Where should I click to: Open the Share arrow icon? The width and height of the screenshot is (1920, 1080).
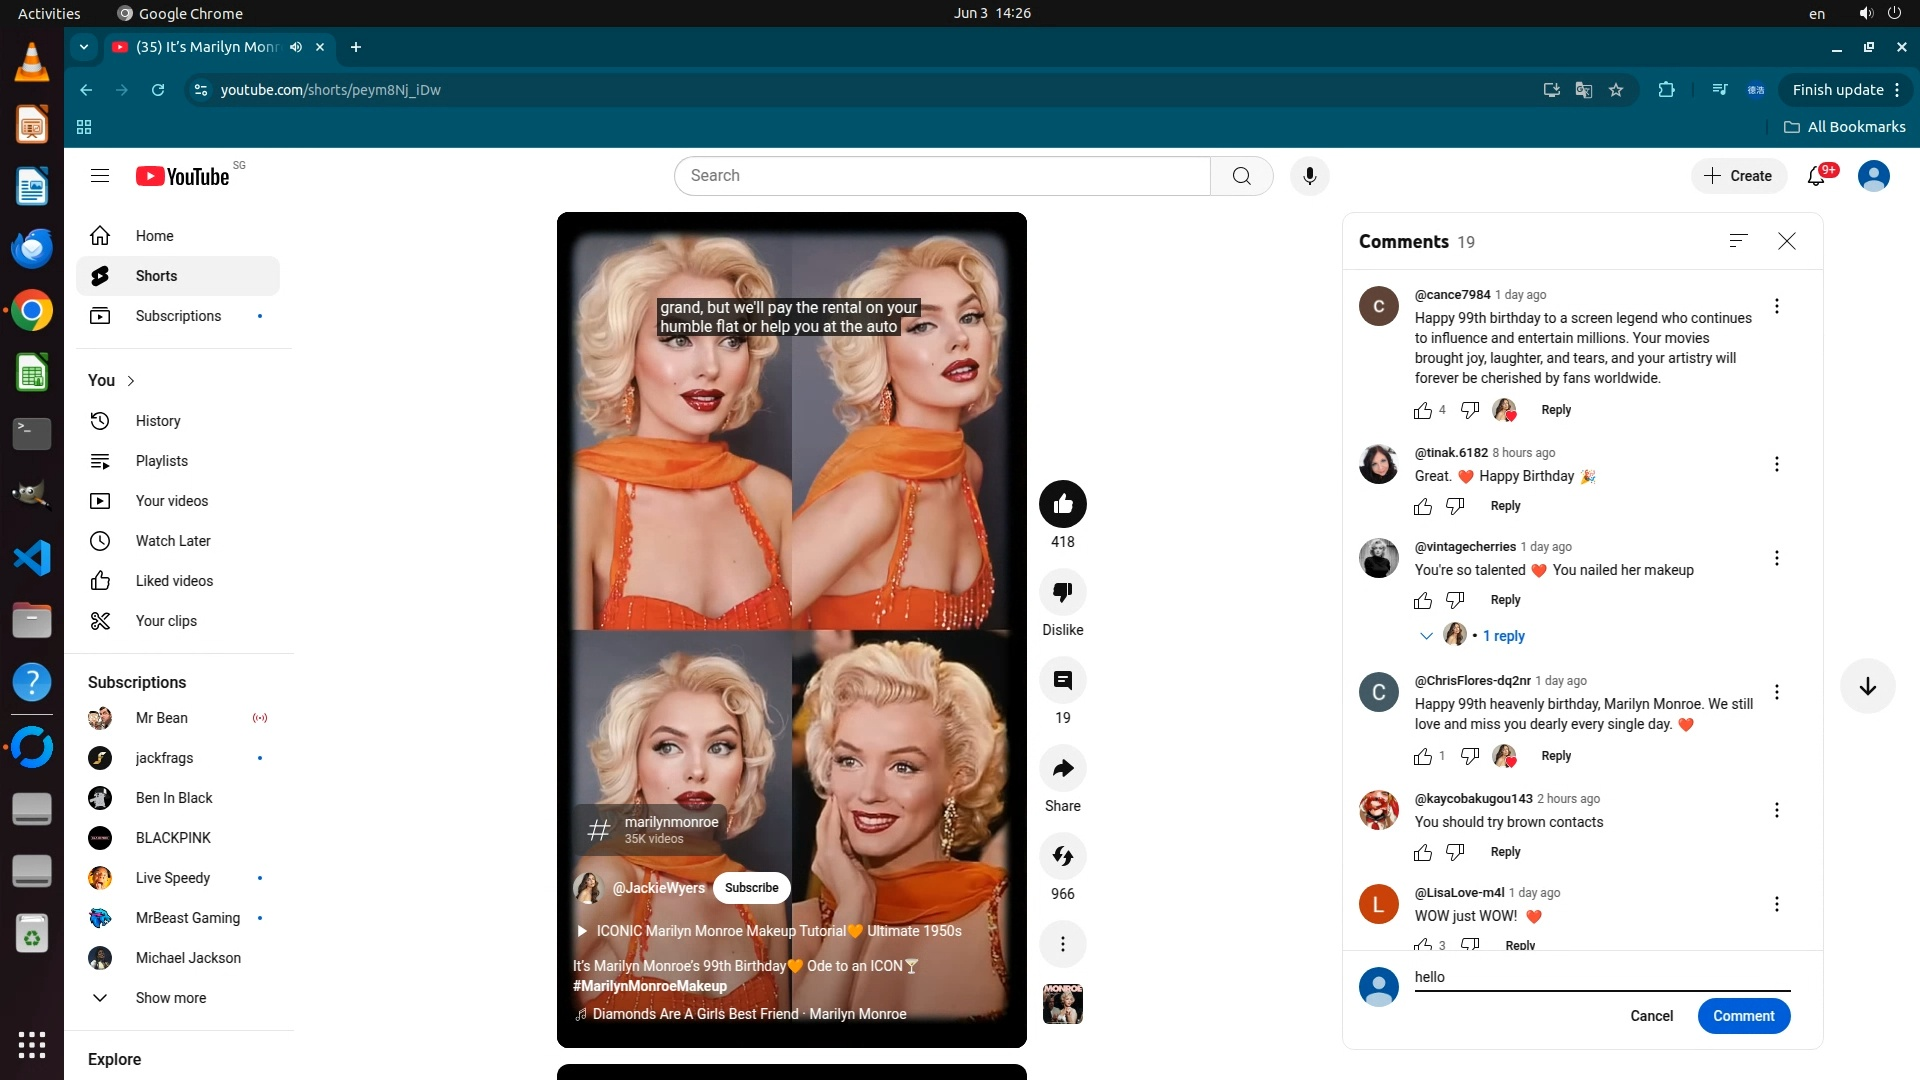coord(1062,769)
